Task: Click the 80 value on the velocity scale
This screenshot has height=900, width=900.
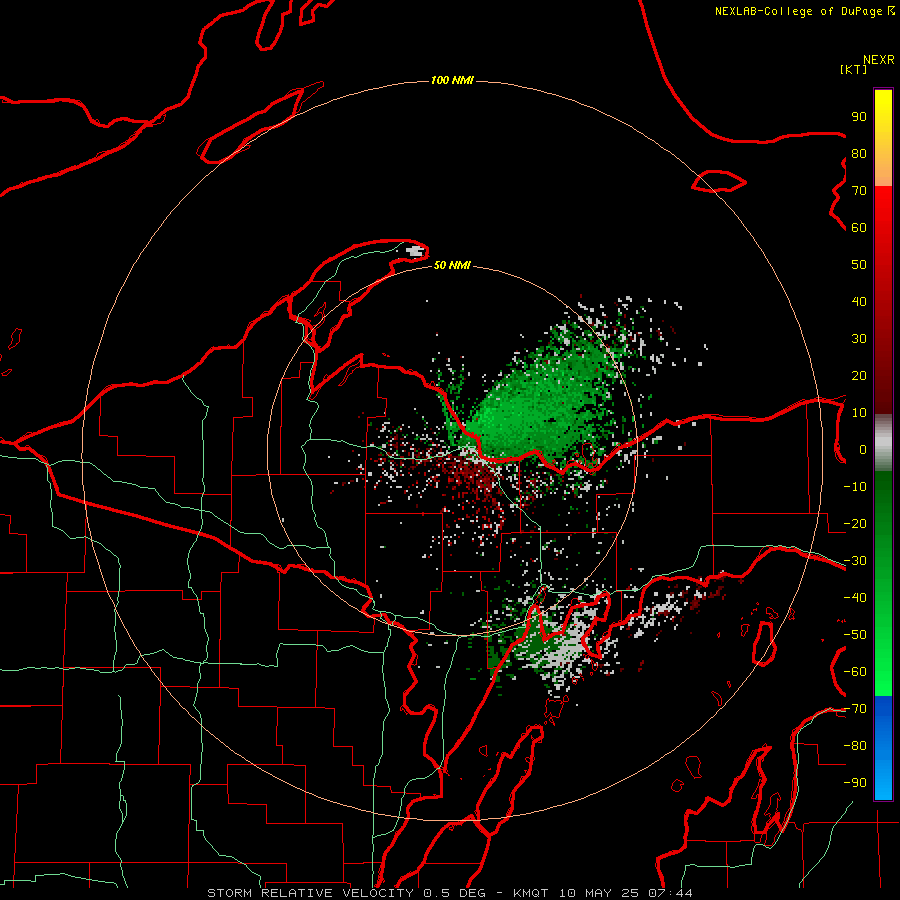Action: [x=859, y=153]
